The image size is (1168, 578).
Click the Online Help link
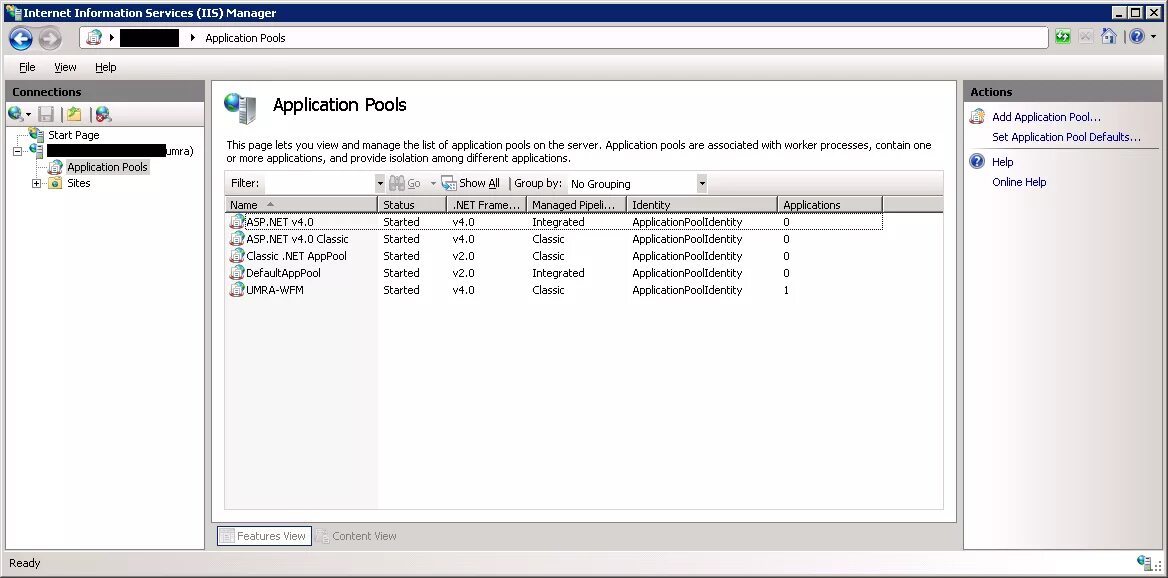(x=1019, y=182)
